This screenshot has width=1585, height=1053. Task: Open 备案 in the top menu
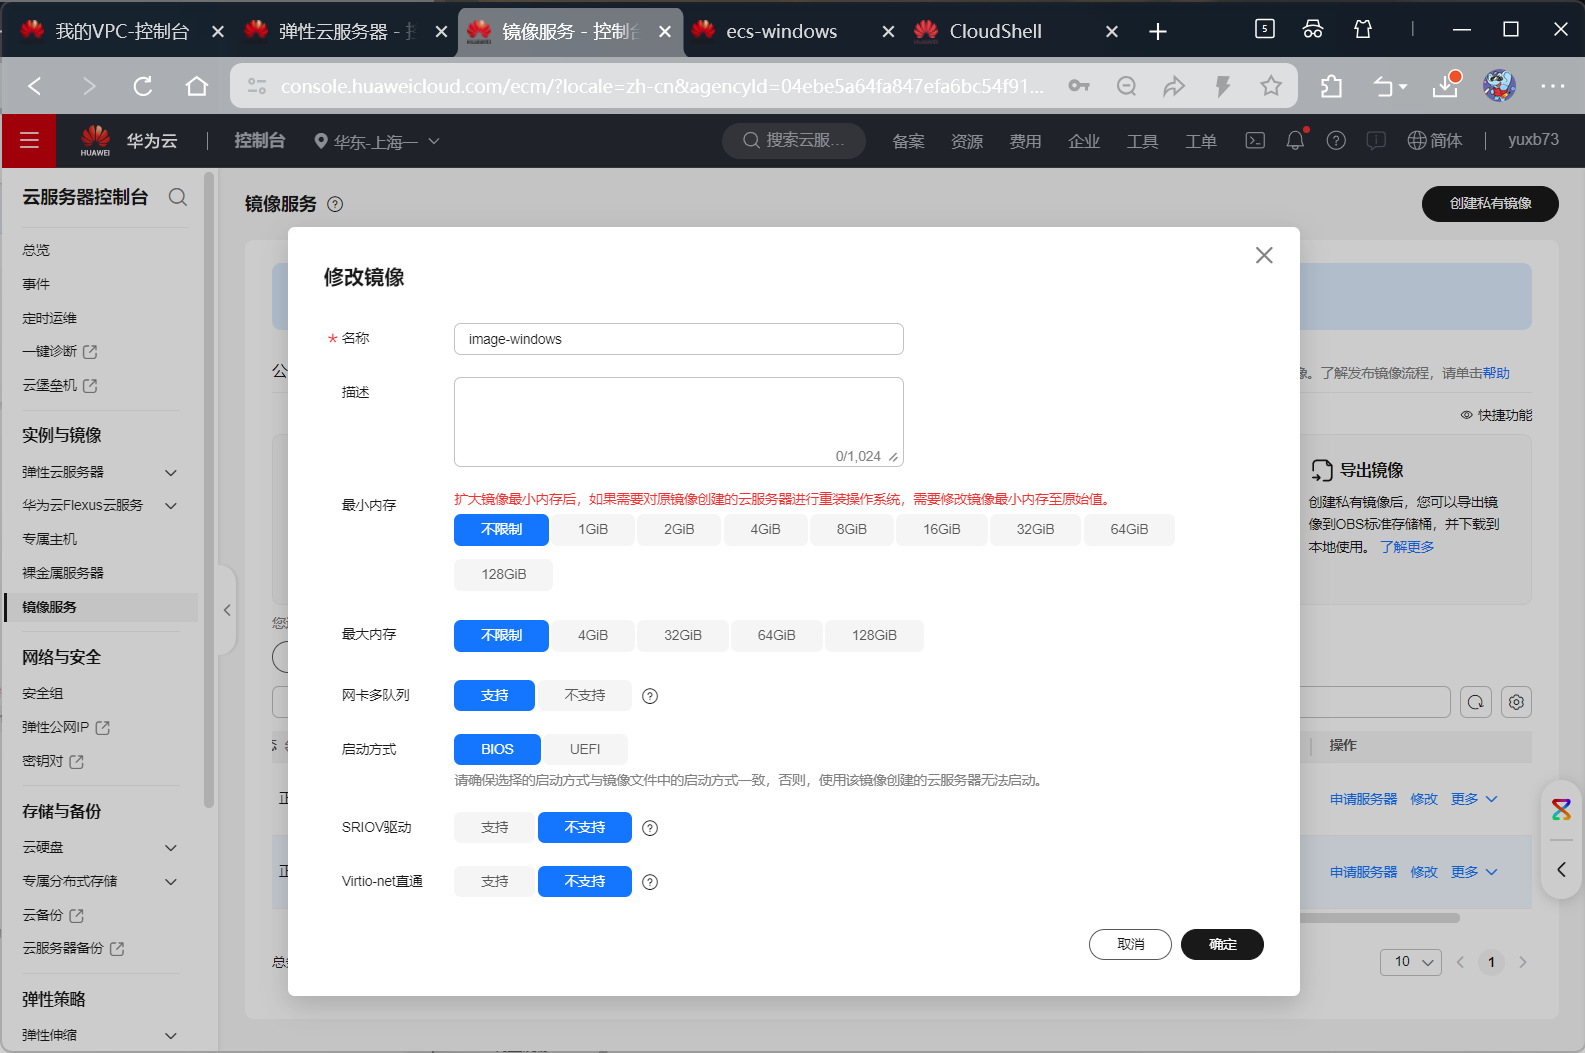(908, 141)
